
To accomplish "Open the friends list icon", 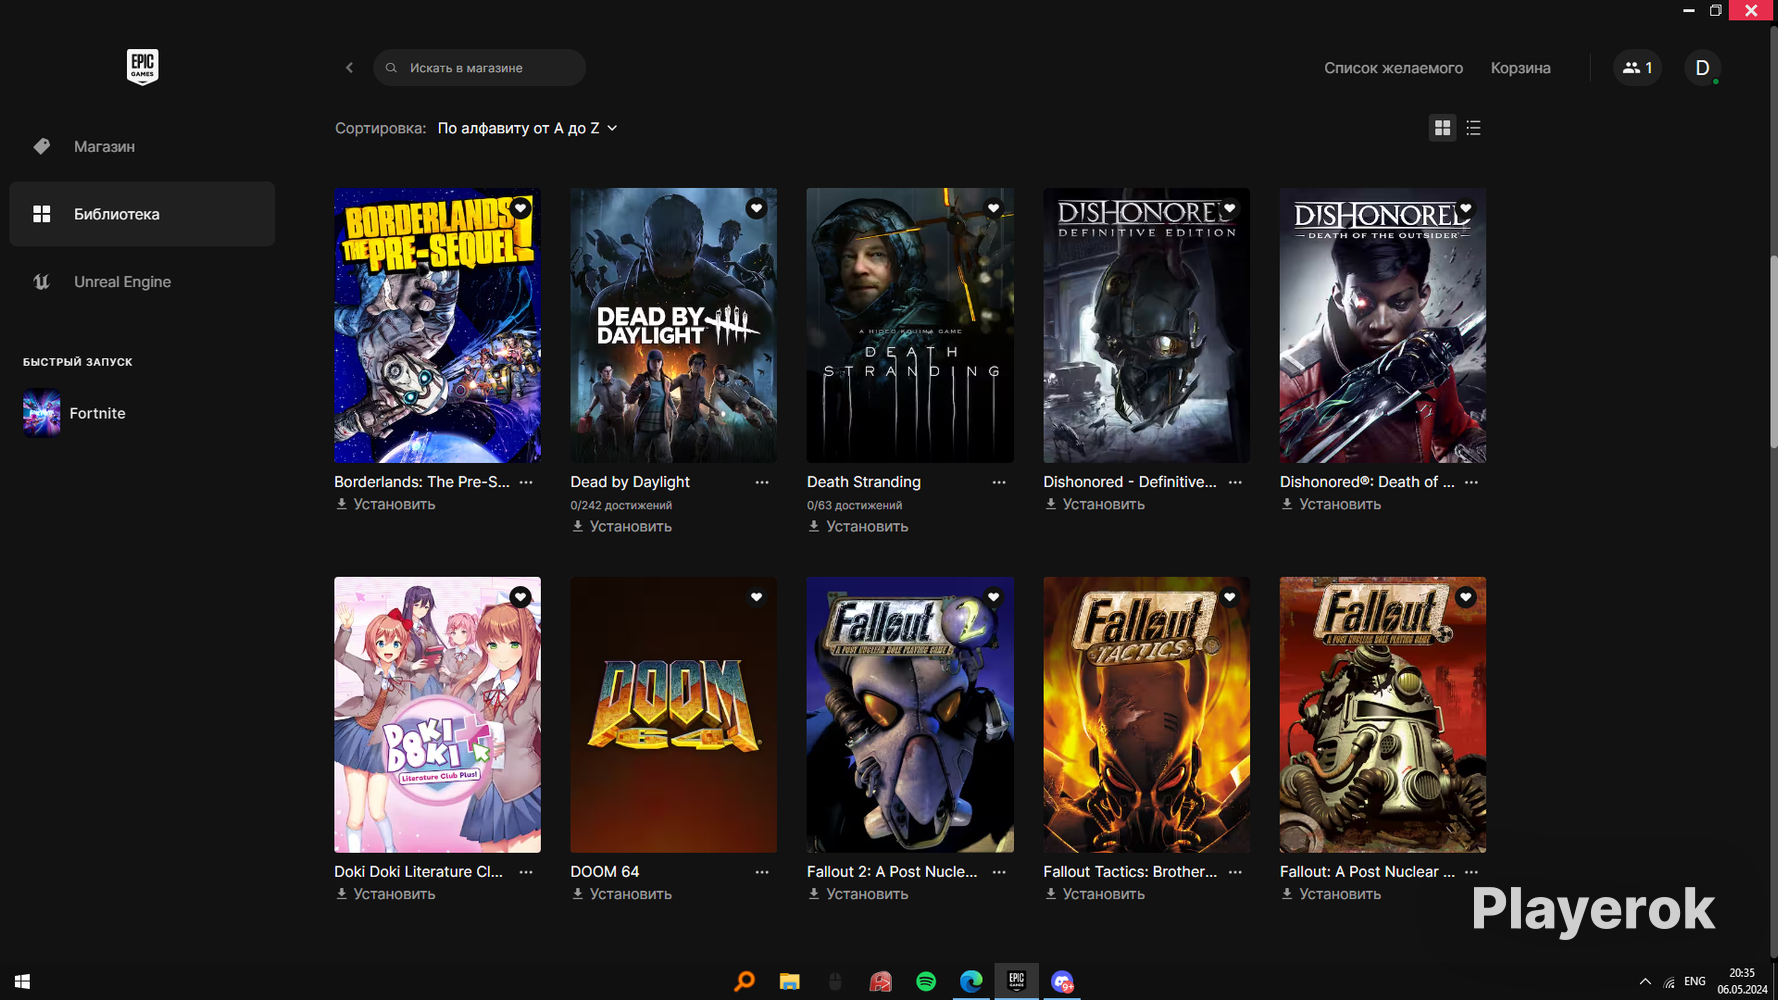I will tap(1637, 68).
